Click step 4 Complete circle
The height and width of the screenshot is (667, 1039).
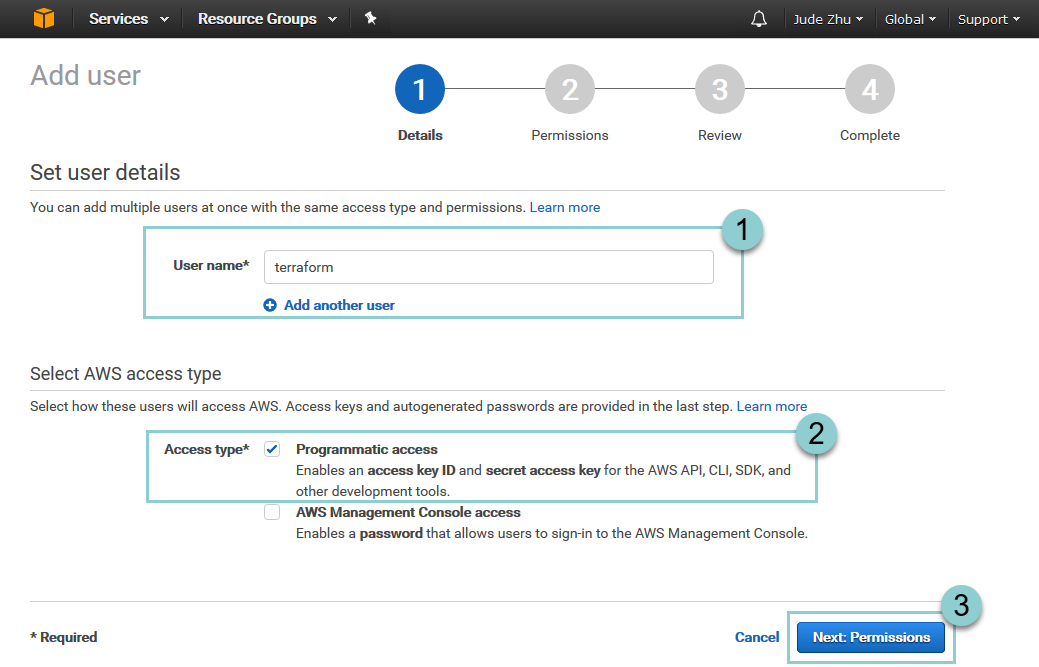pos(870,90)
